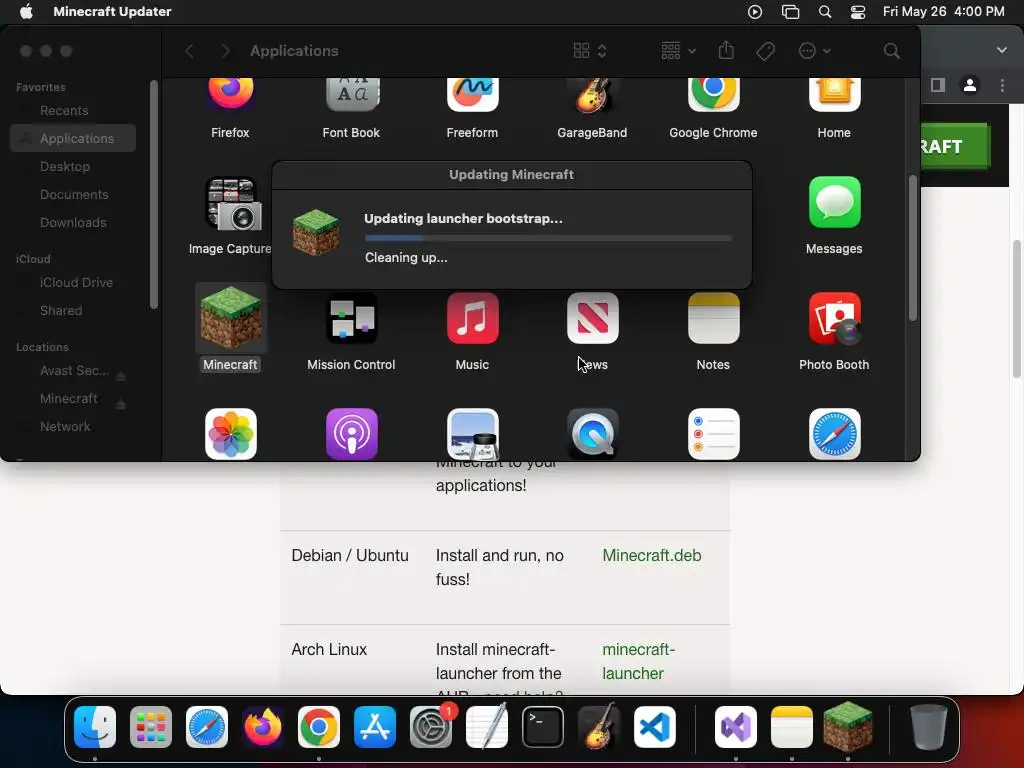Click the Finder search magnifier icon

point(891,51)
